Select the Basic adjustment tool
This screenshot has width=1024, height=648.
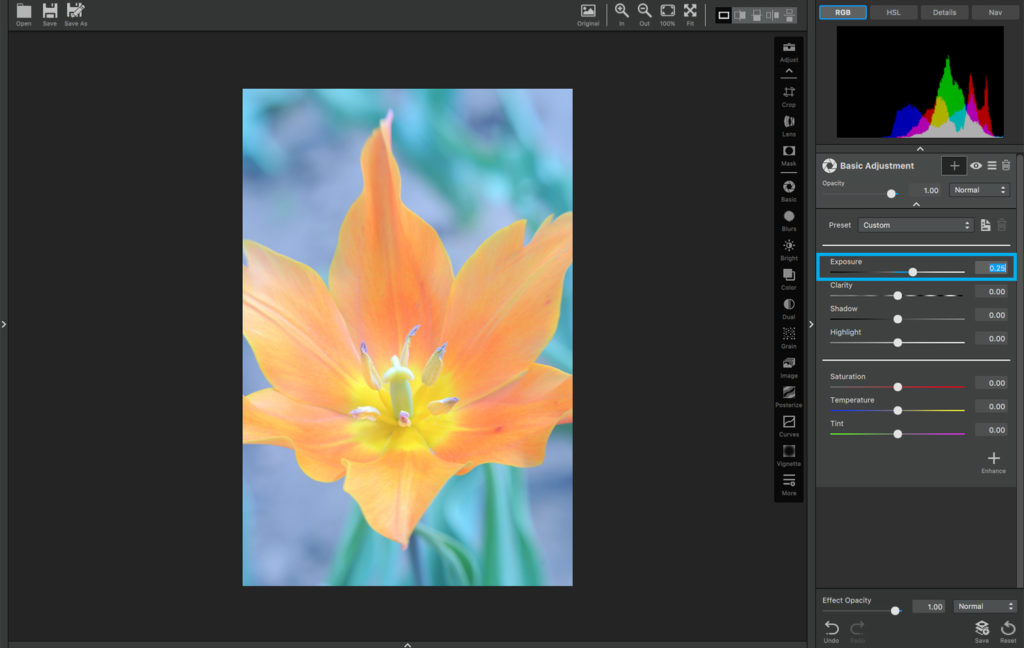(789, 191)
